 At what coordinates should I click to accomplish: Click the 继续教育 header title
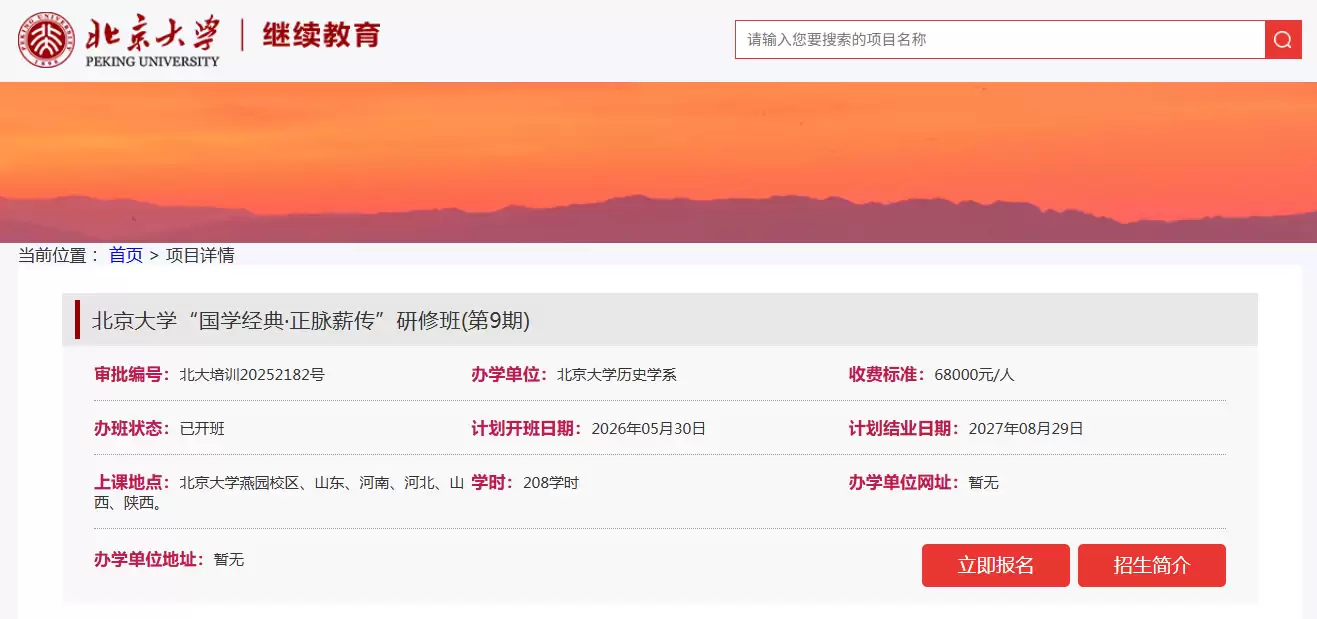pos(322,35)
